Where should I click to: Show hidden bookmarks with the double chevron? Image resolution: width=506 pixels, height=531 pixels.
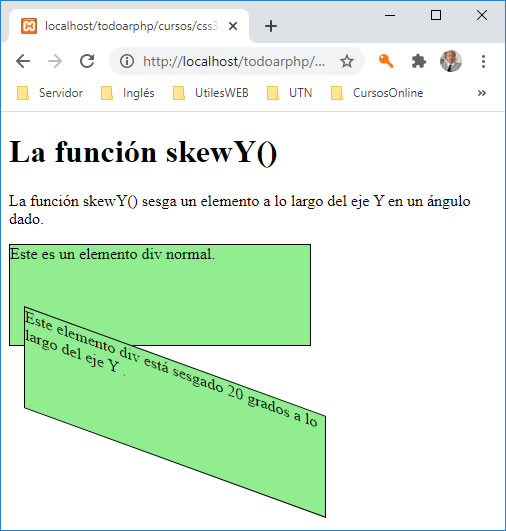(x=482, y=93)
